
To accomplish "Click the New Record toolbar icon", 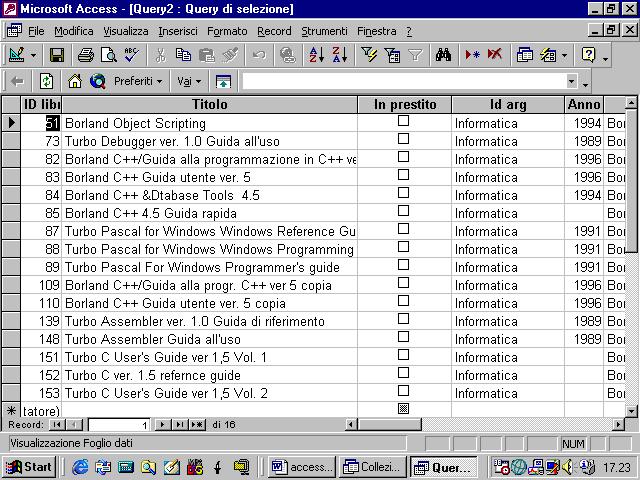I will (x=472, y=55).
